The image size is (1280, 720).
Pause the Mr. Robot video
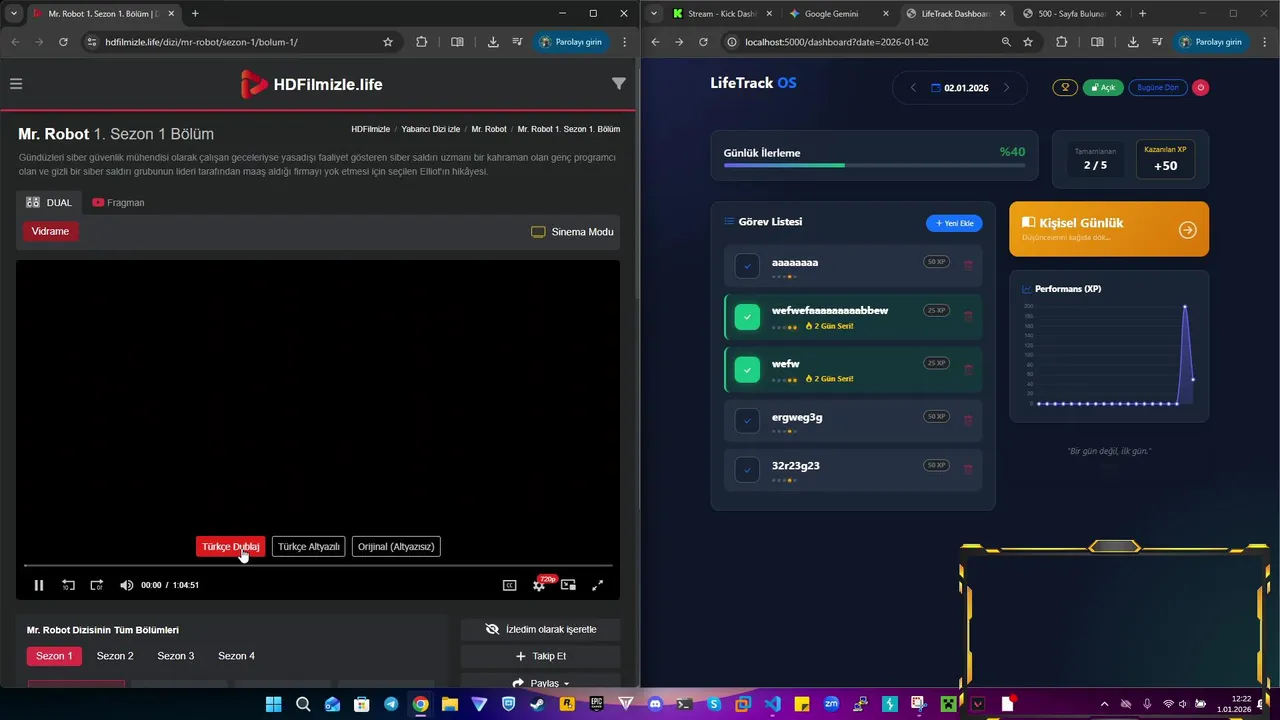[x=39, y=585]
